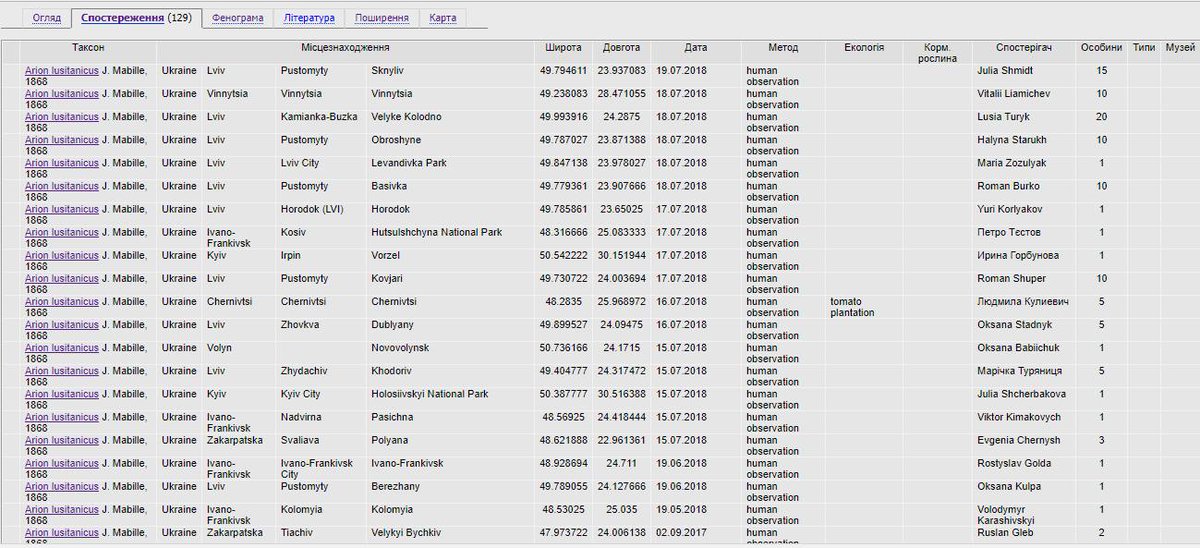Viewport: 1200px width, 548px height.
Task: Show the Карта tab
Action: point(443,18)
